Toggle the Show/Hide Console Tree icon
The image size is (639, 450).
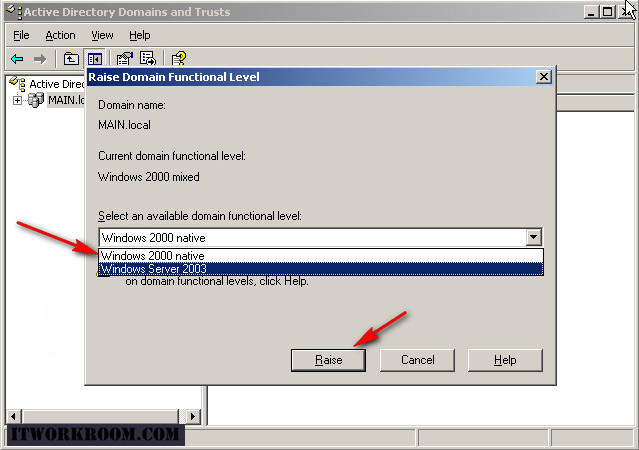click(95, 59)
